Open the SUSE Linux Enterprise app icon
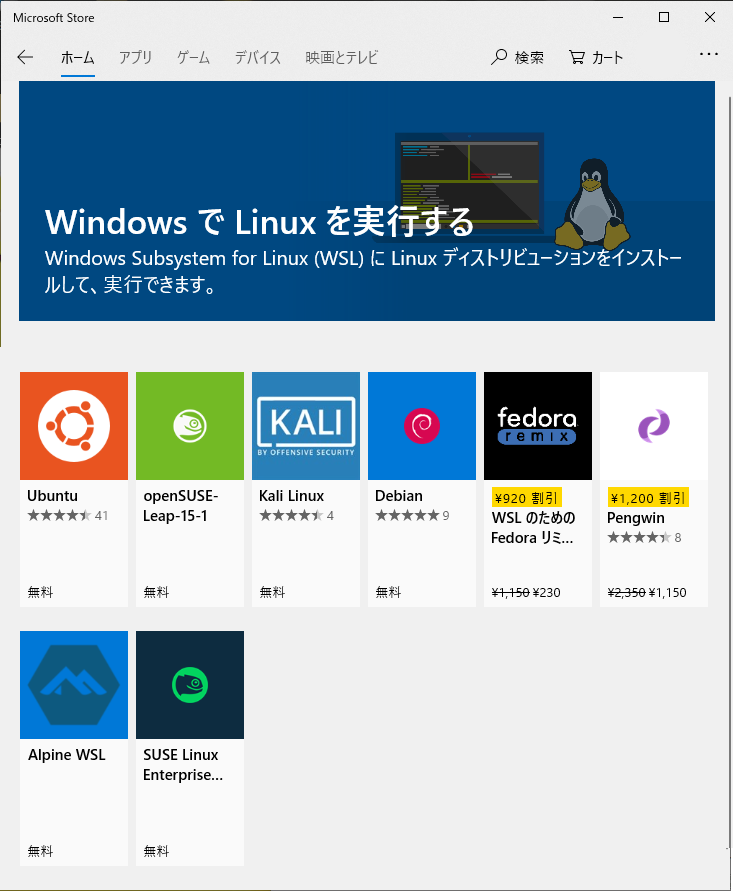Screen dimensions: 733x891 point(190,685)
